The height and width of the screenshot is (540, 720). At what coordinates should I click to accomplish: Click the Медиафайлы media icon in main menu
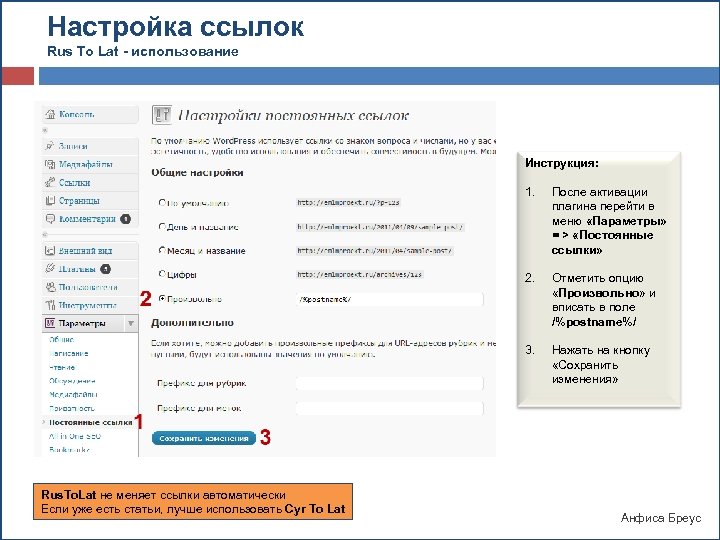(50, 164)
